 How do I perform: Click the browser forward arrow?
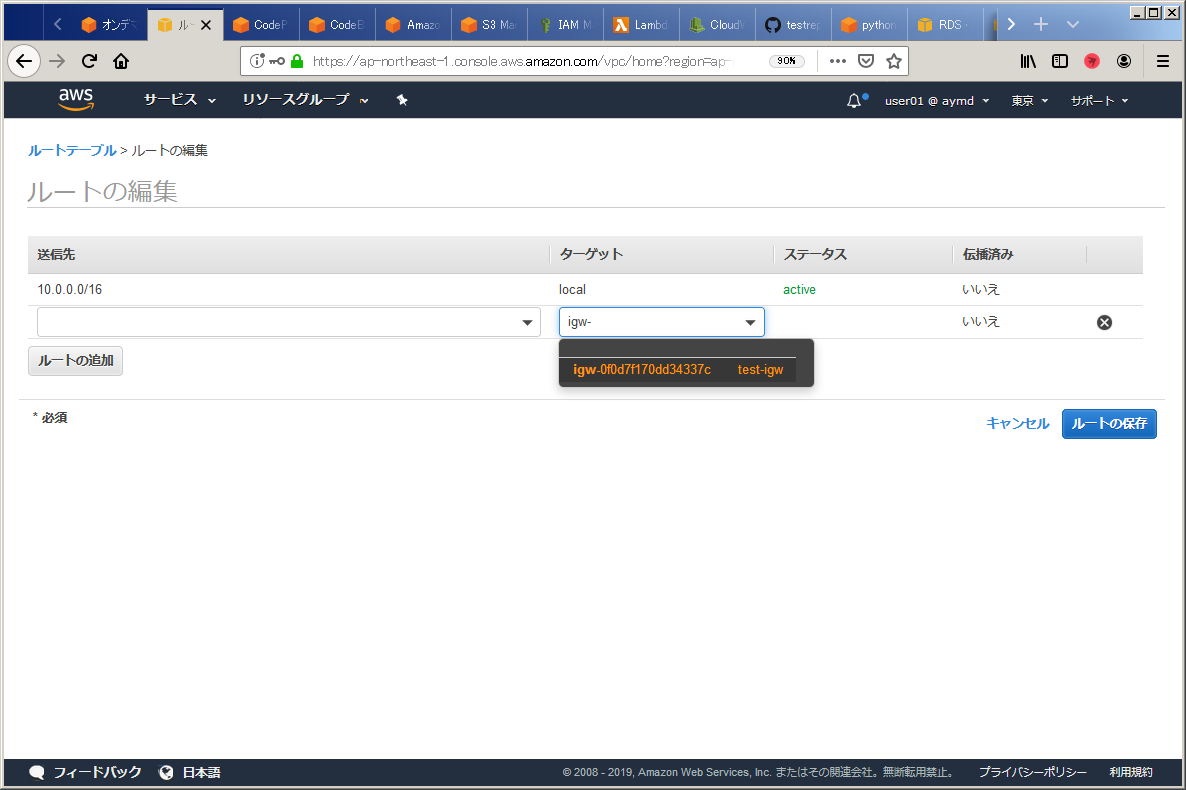click(x=57, y=61)
